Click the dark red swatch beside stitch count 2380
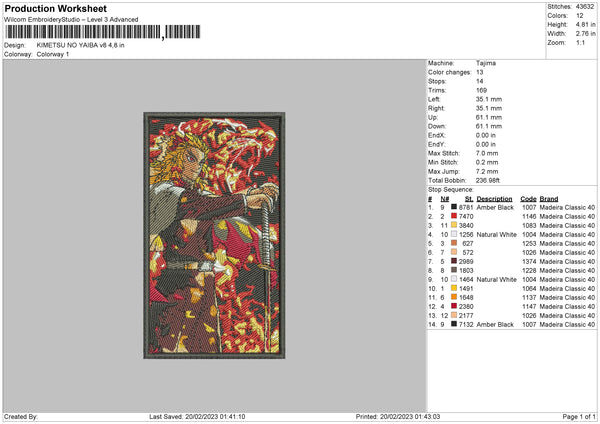The height and width of the screenshot is (424, 600). click(454, 306)
